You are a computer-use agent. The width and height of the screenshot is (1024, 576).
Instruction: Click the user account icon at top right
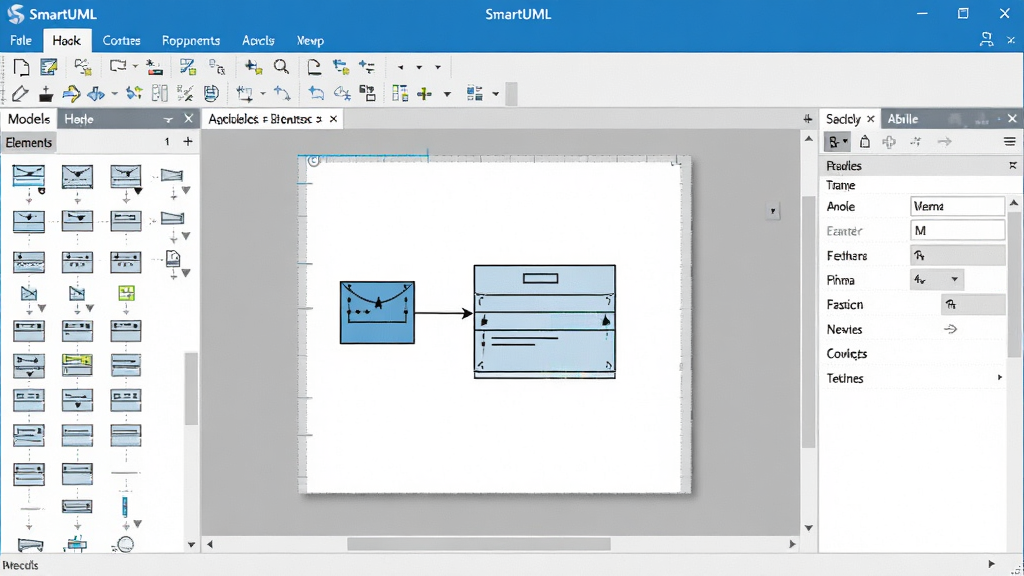point(986,40)
